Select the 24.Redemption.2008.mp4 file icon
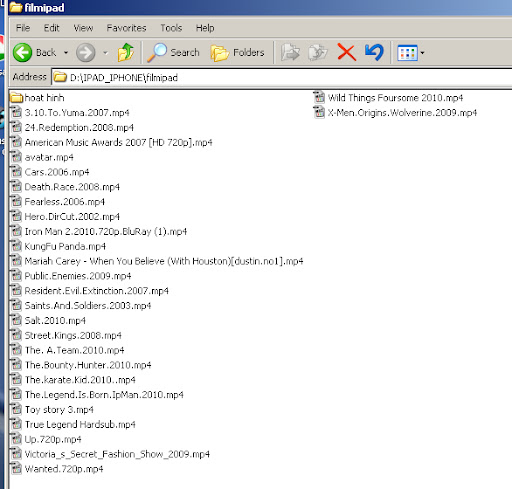 16,127
